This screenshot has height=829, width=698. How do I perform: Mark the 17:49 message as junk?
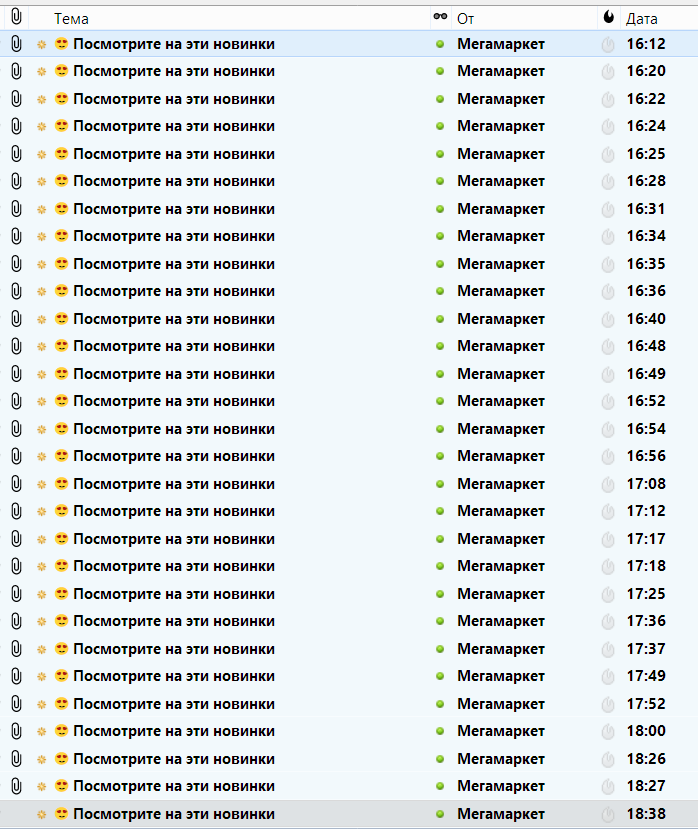click(x=608, y=677)
